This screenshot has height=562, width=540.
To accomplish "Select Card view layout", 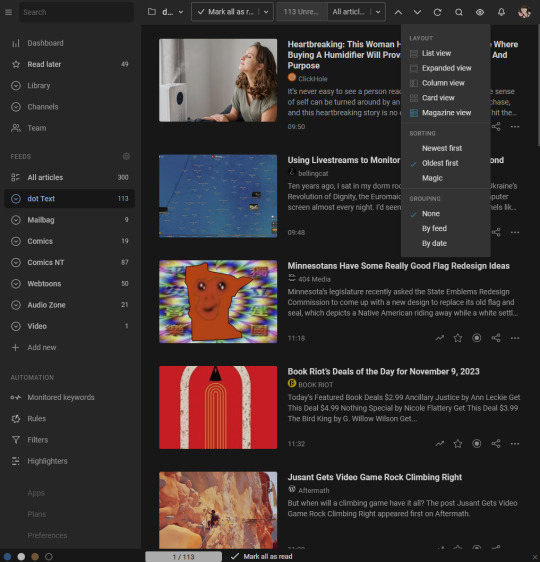I will point(445,98).
